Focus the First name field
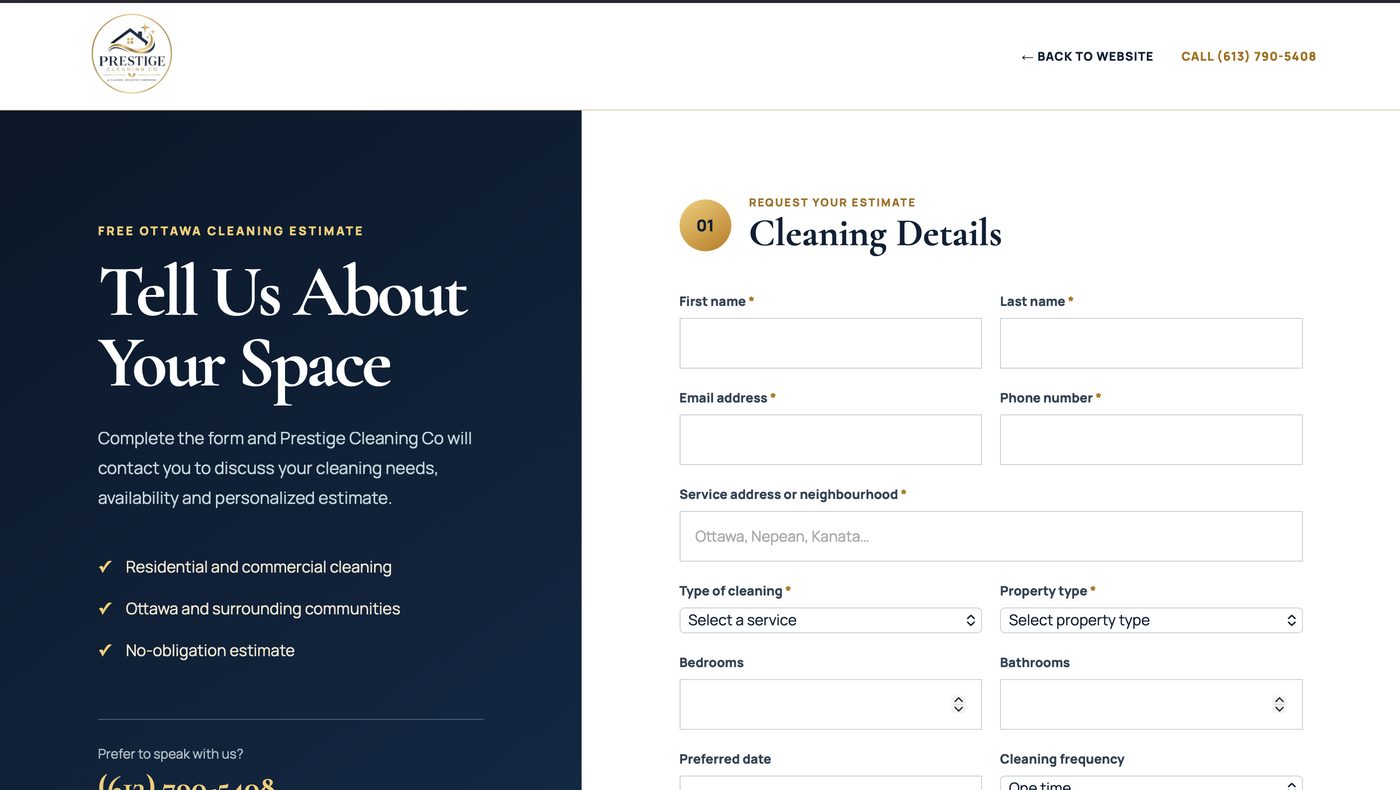The image size is (1400, 790). tap(830, 343)
